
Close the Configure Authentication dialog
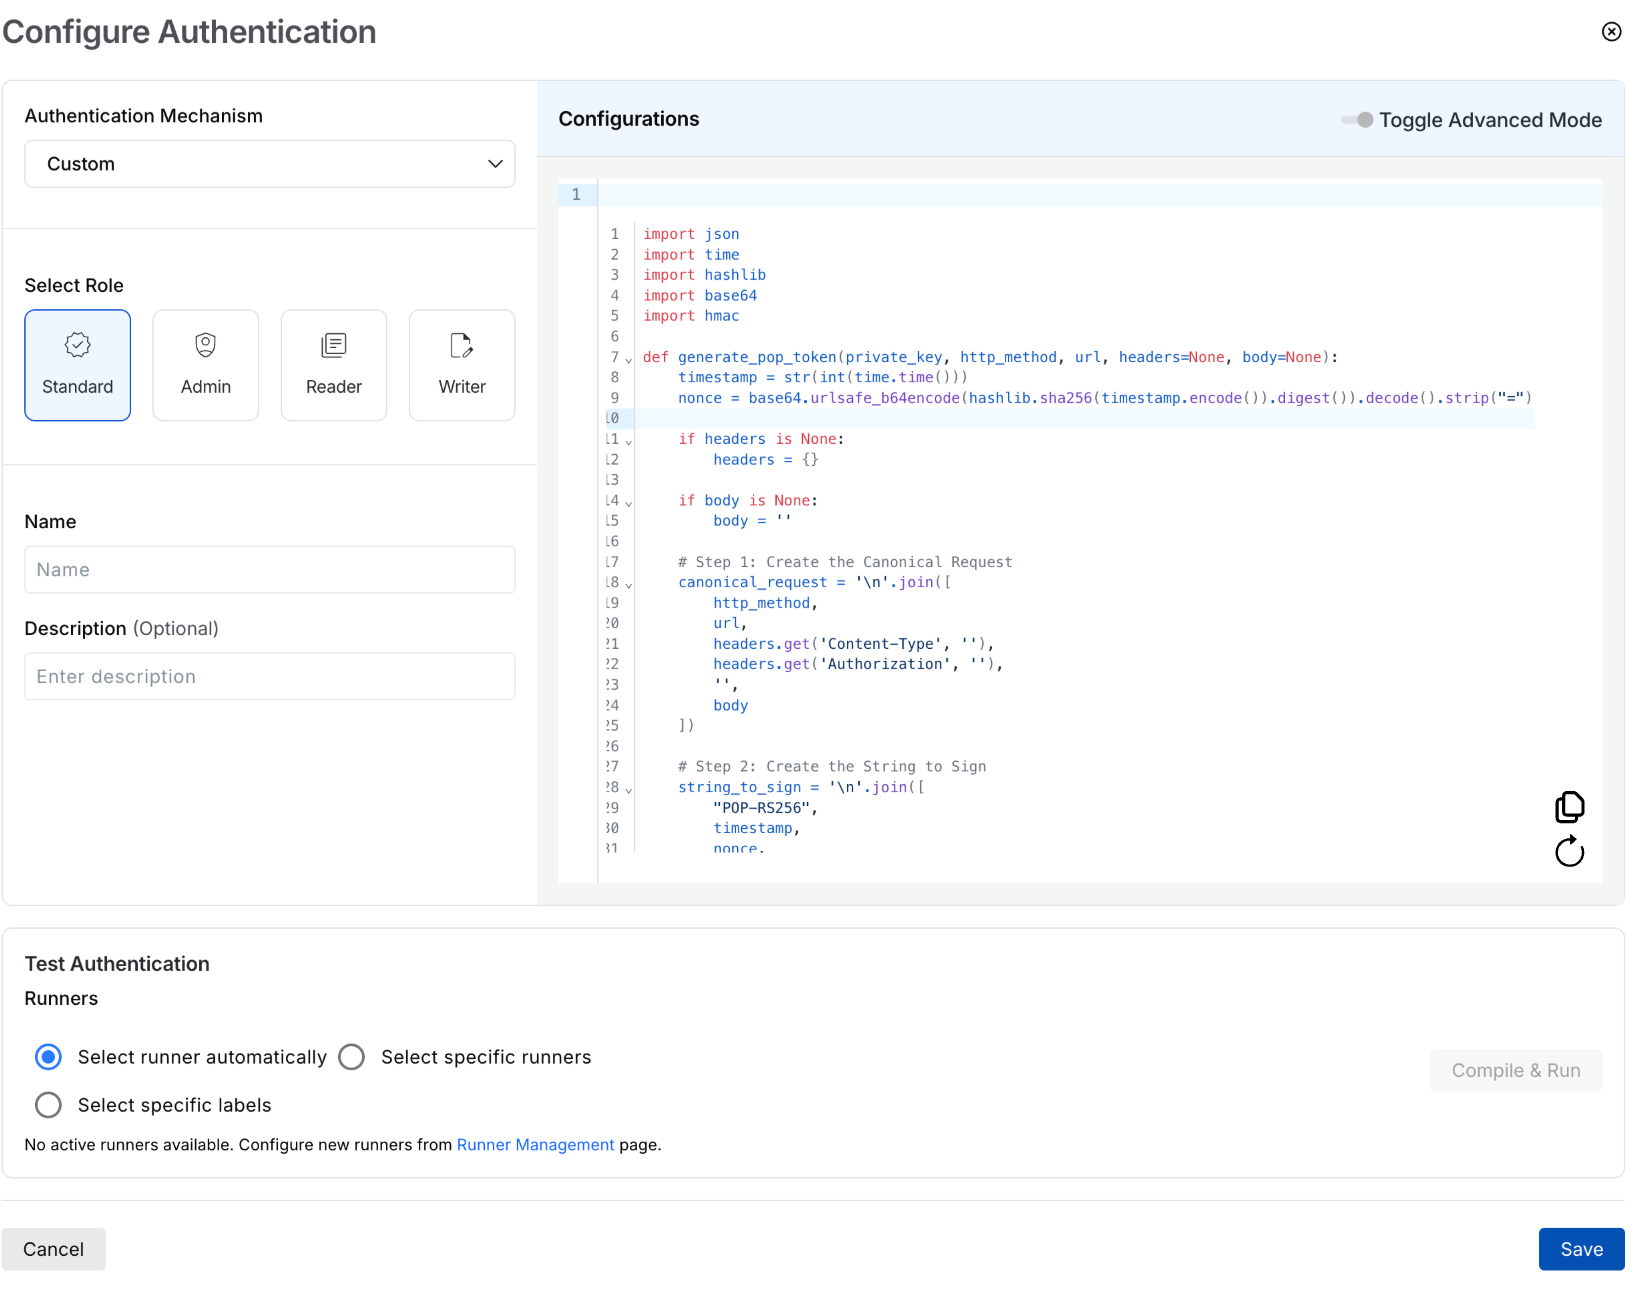(1612, 31)
